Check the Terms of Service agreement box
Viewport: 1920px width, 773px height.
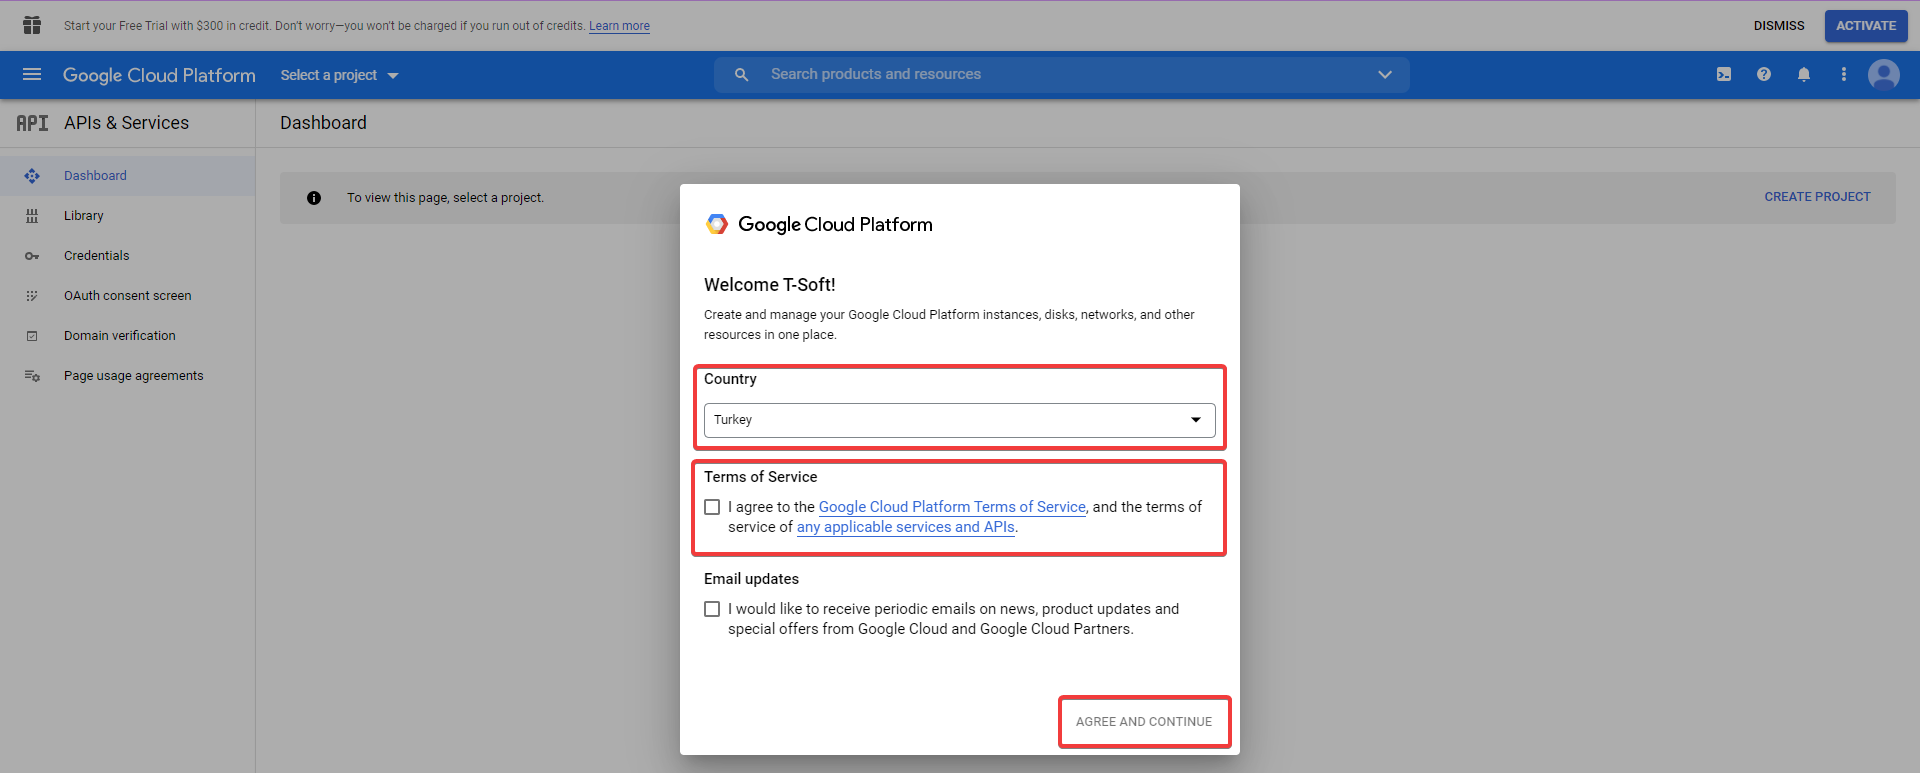(712, 507)
